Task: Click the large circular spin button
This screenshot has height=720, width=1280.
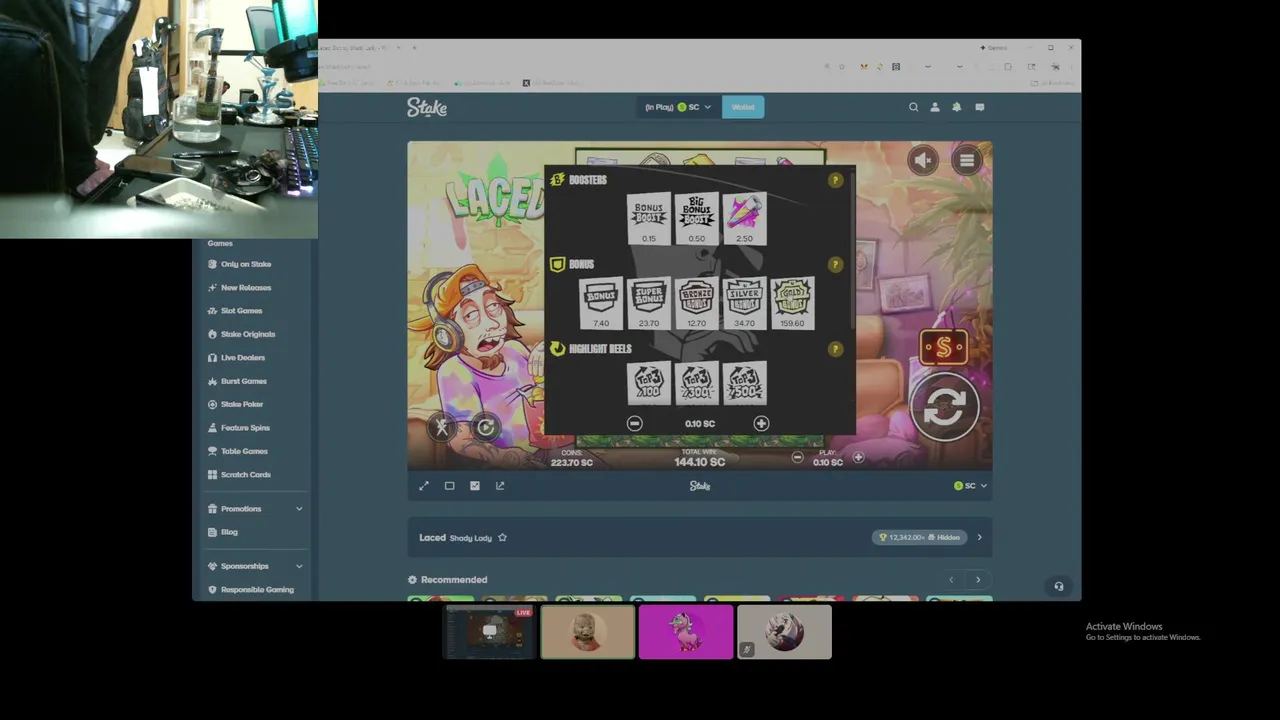Action: click(x=944, y=407)
